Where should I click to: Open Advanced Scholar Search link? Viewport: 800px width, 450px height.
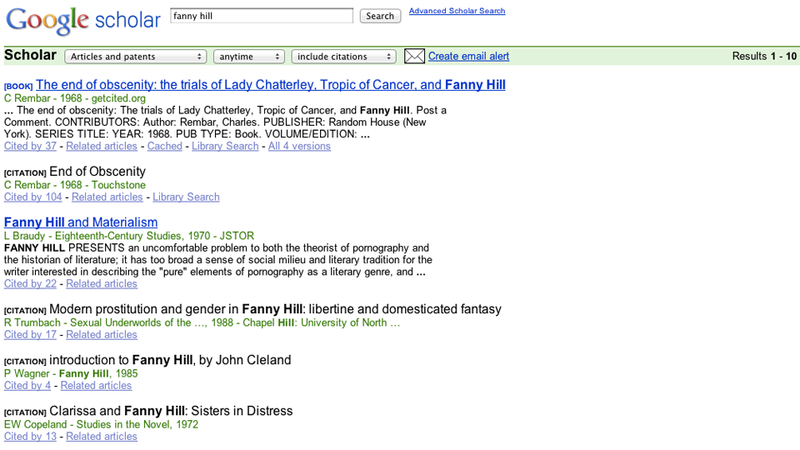pos(457,11)
